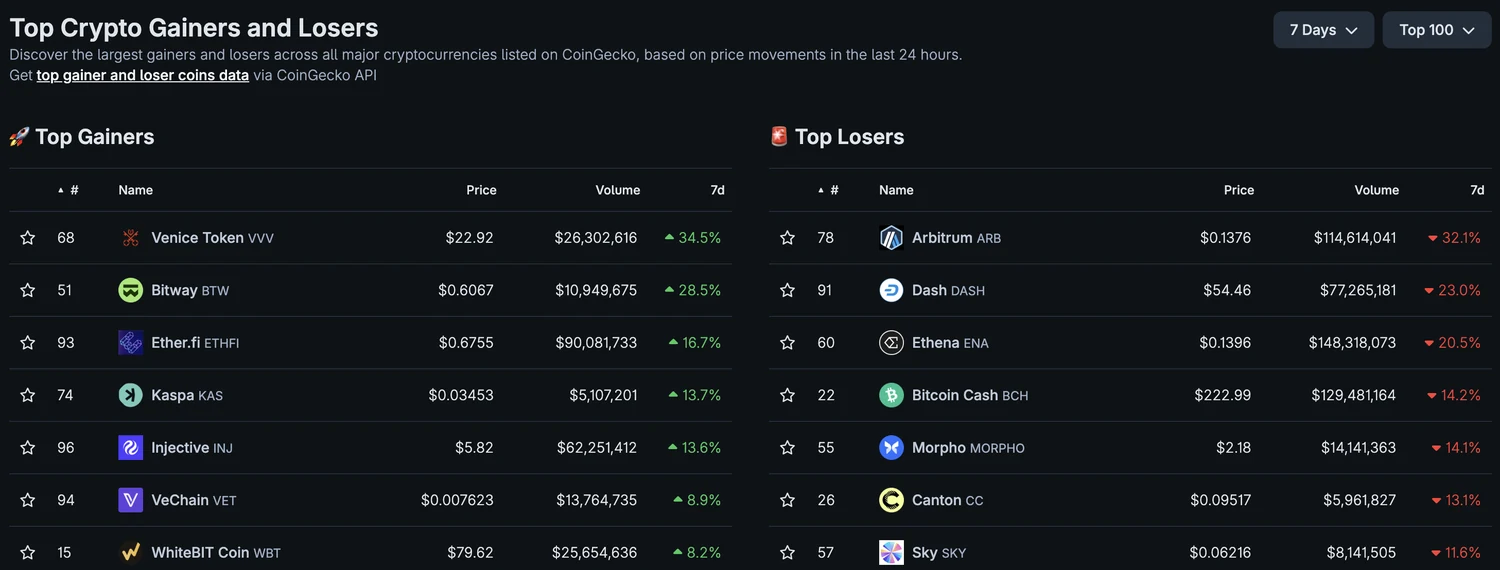Open the Kaspa KAS page
The height and width of the screenshot is (570, 1500).
[x=187, y=395]
